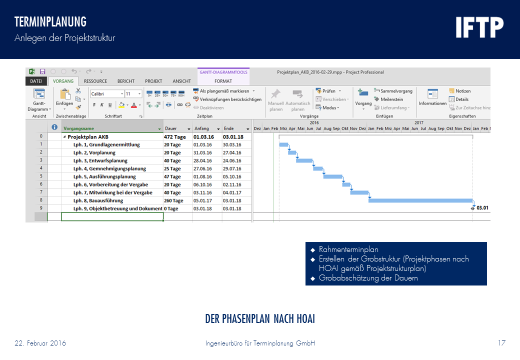The height and width of the screenshot is (360, 520).
Task: Click the Meilenstein milestone icon
Action: 377,99
